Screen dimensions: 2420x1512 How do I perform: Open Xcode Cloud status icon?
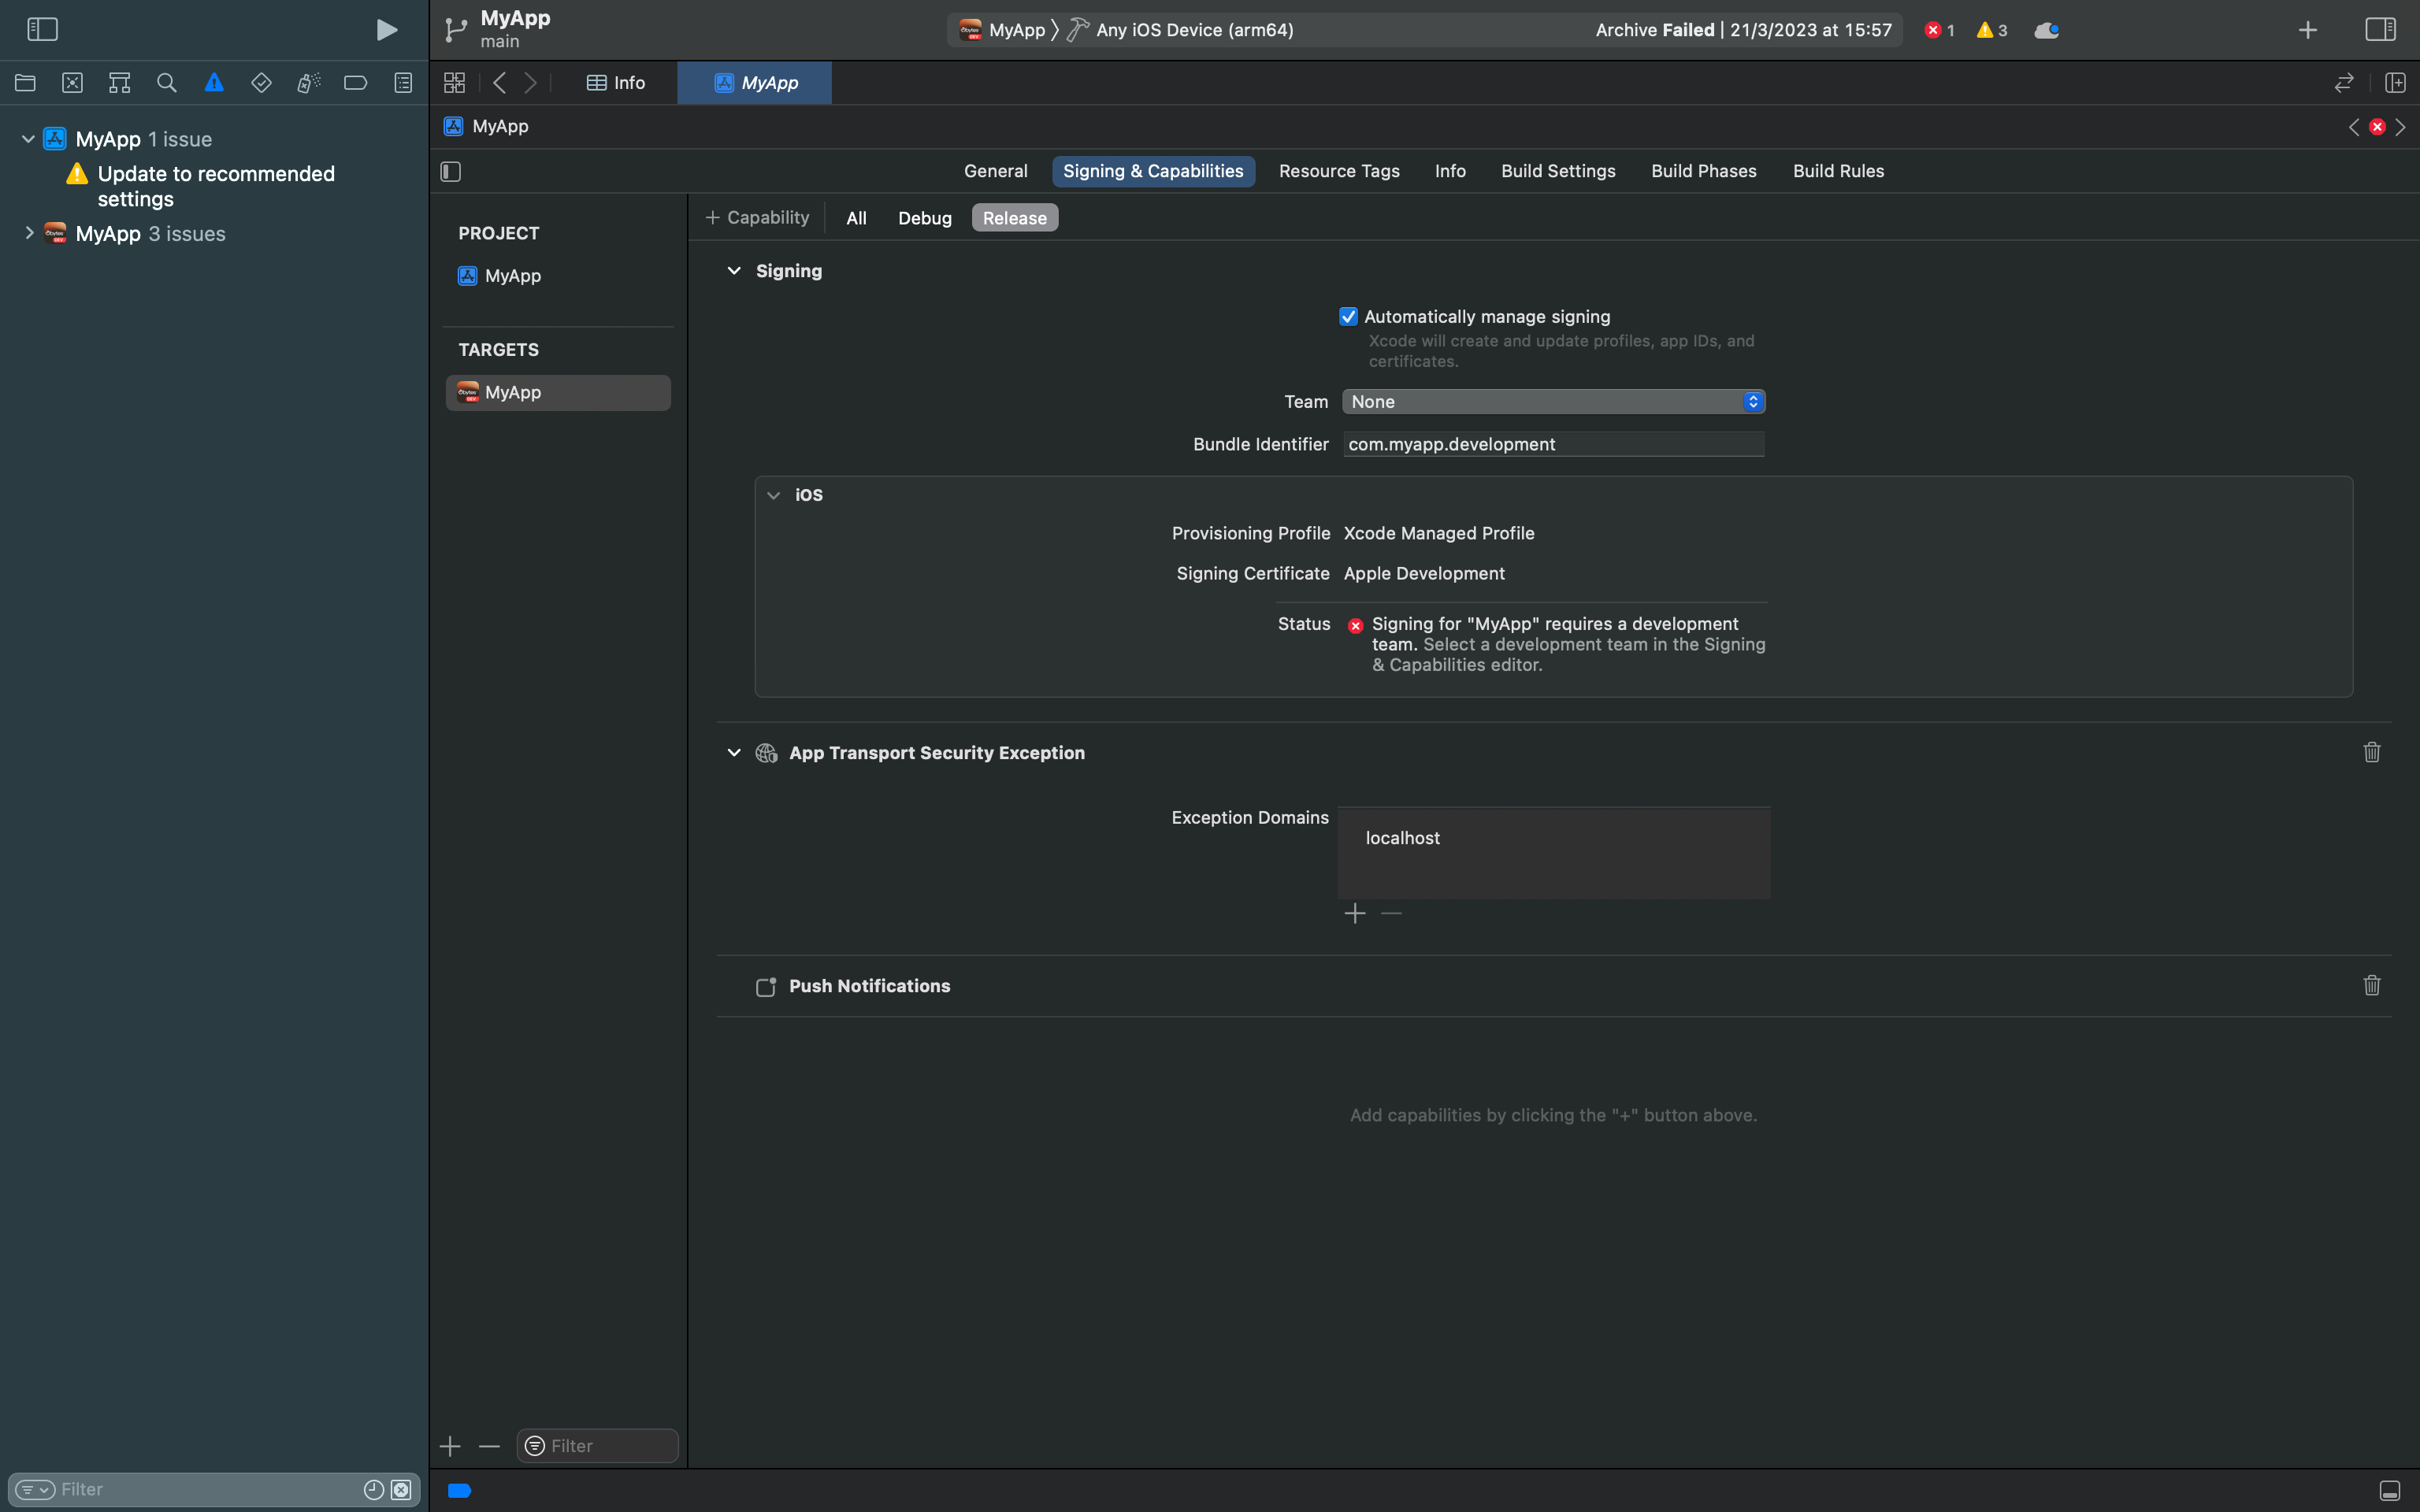click(2046, 30)
